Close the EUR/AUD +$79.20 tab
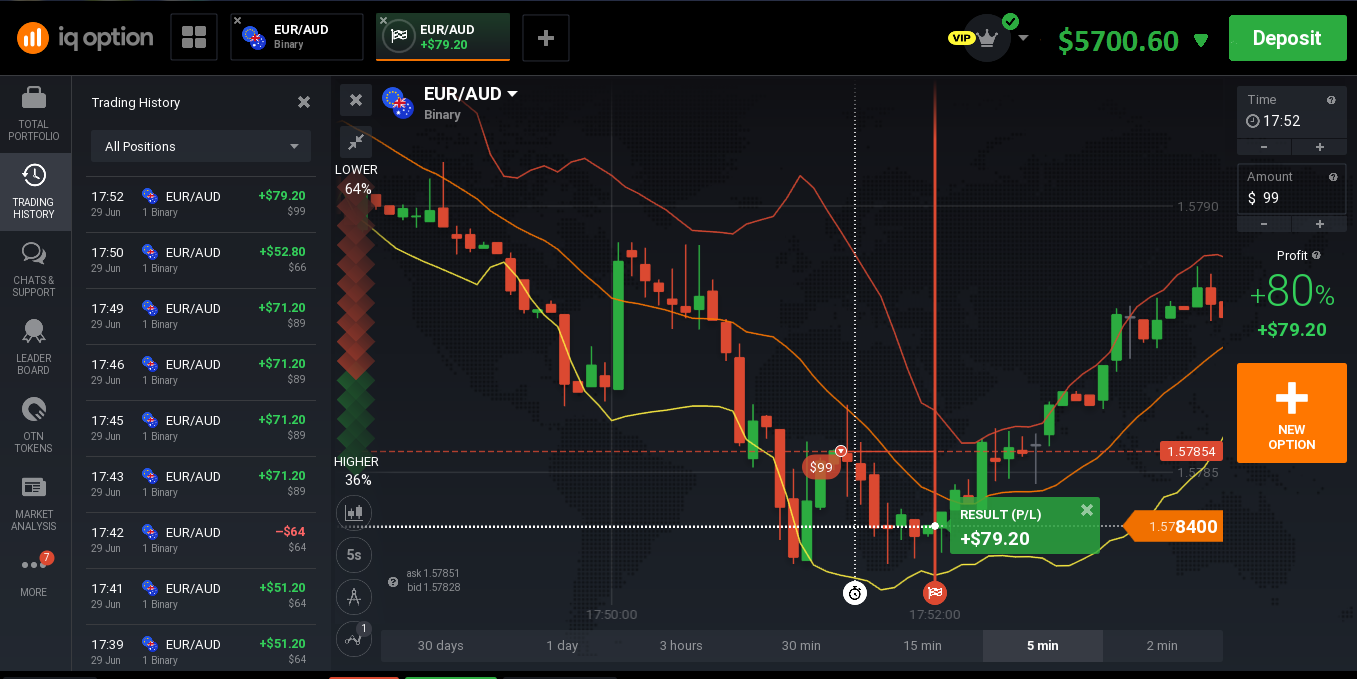Screen dimensions: 1357x679 click(x=383, y=20)
